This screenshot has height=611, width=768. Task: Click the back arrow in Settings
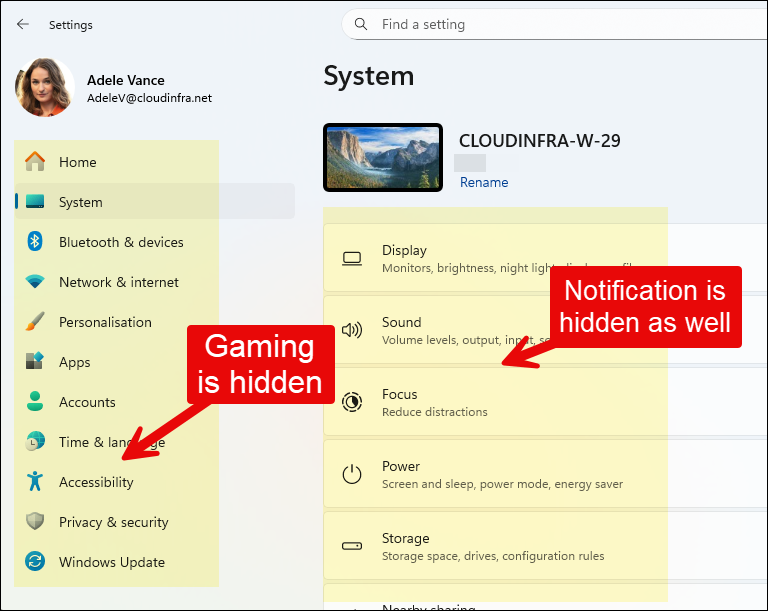23,25
